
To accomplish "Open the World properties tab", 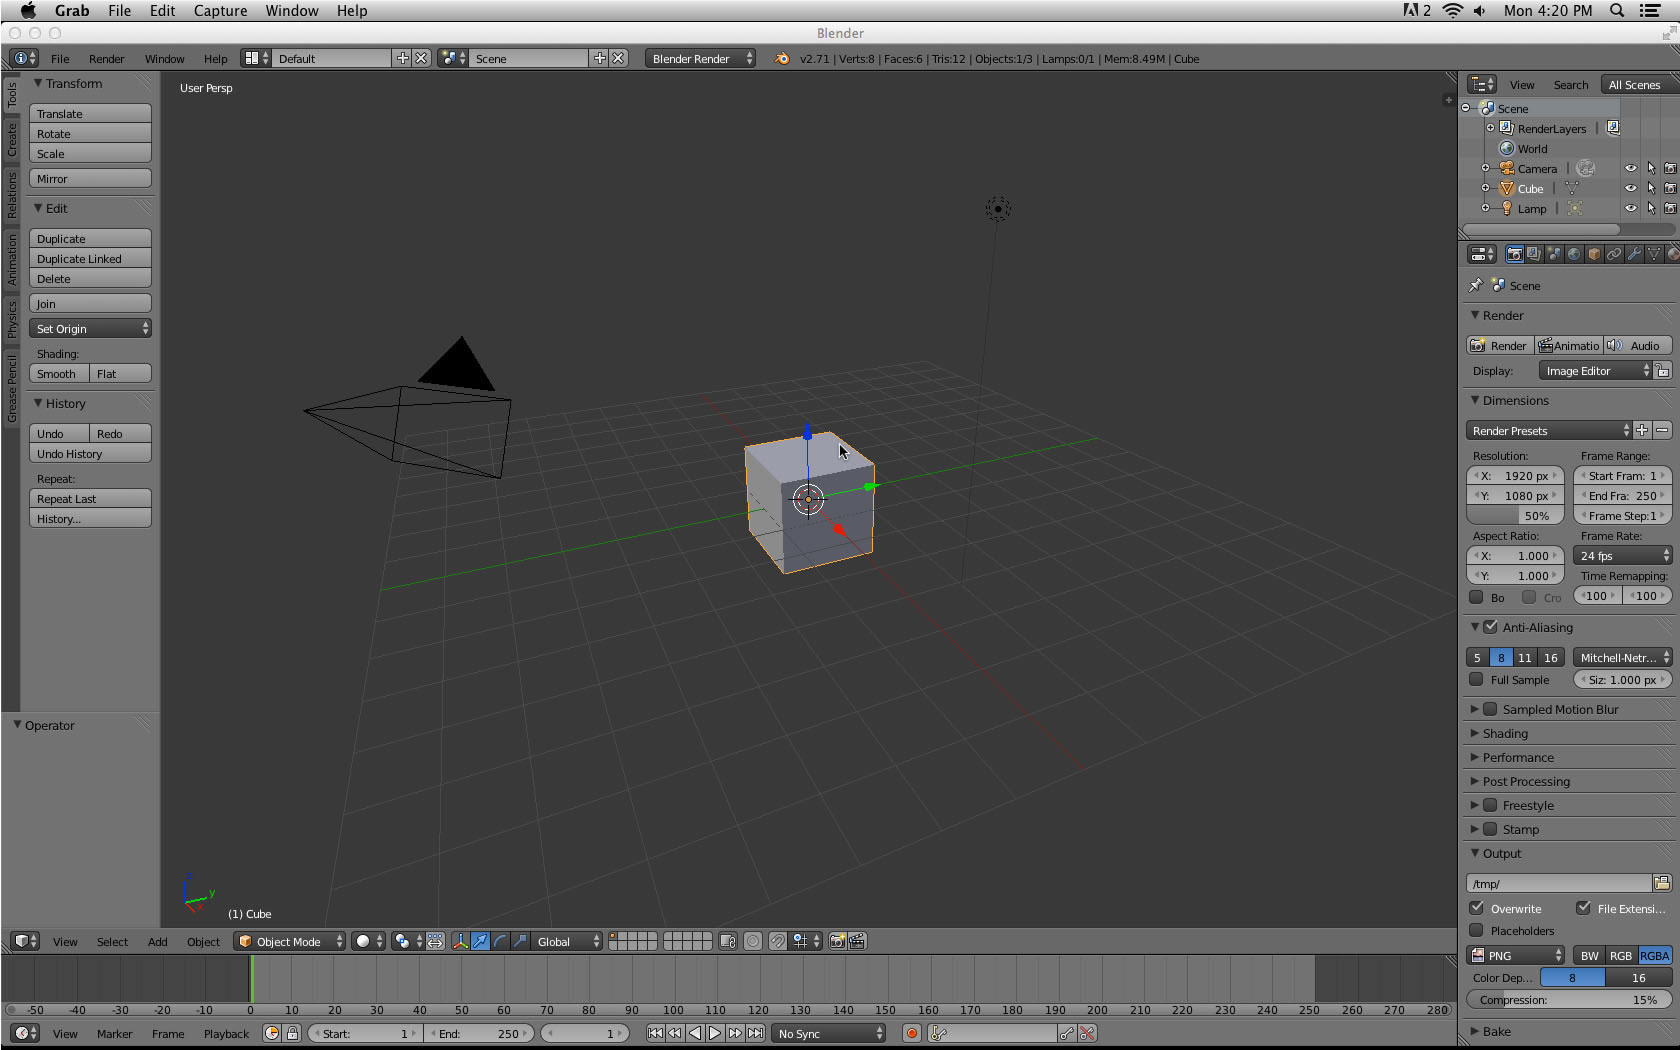I will point(1574,254).
